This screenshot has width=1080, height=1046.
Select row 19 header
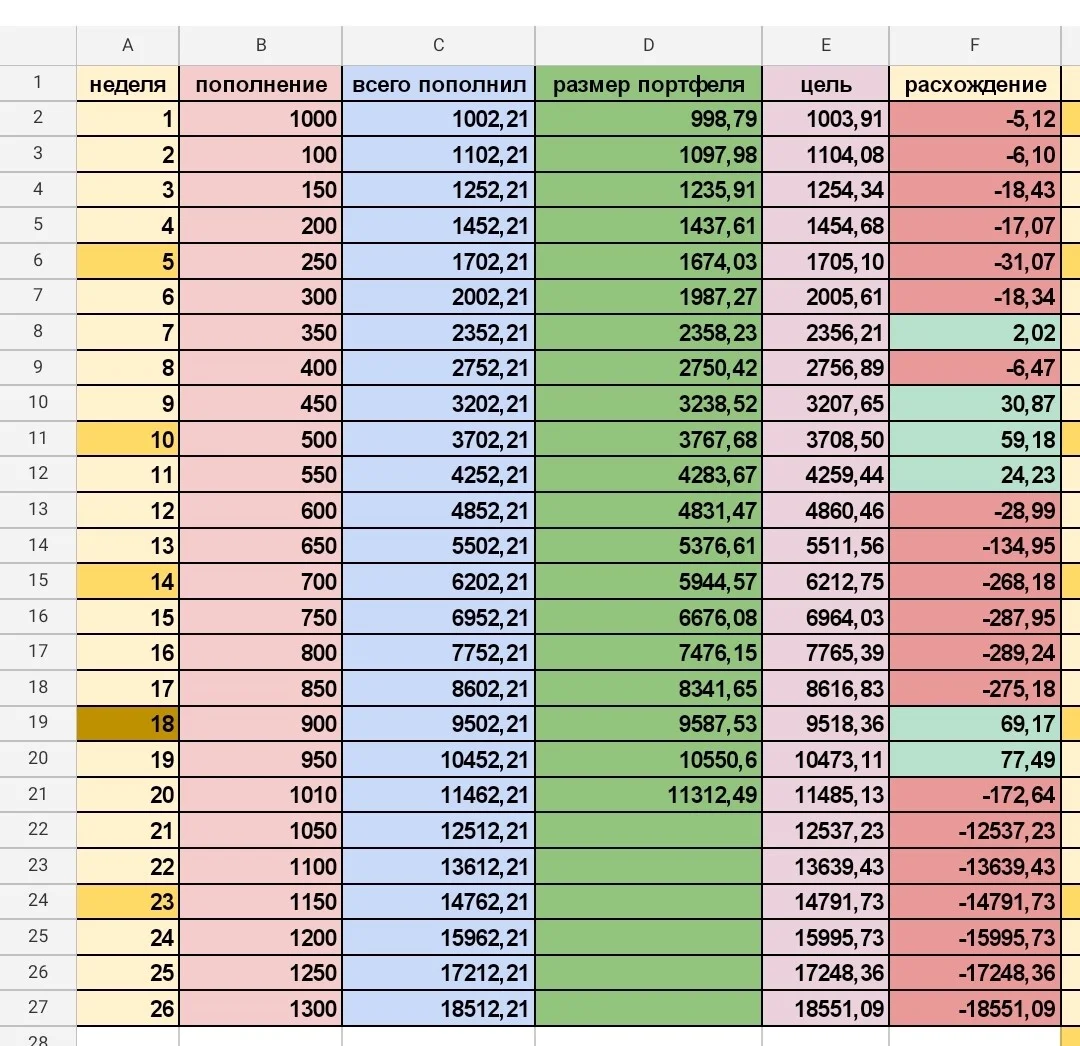[38, 722]
